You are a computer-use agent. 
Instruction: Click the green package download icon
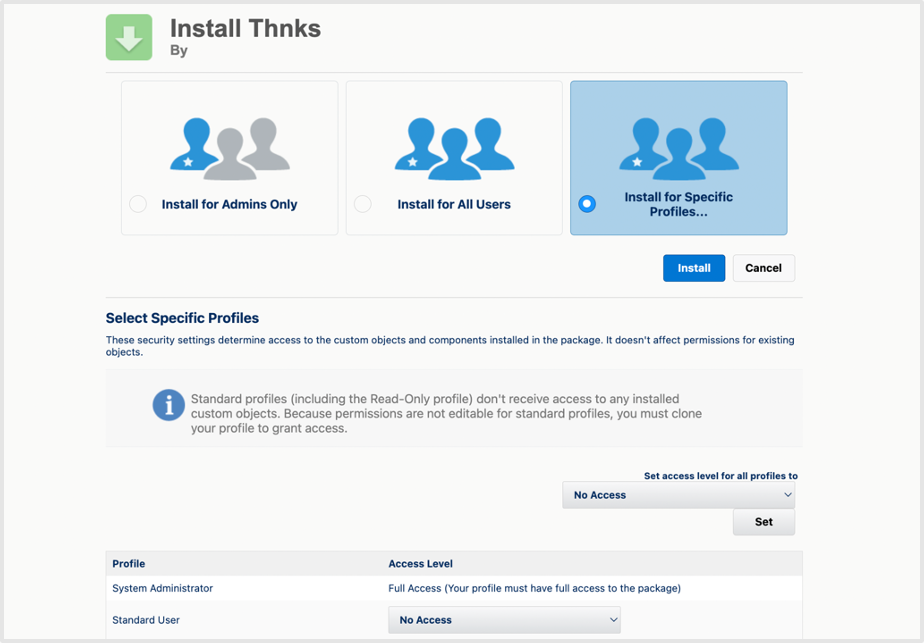point(128,37)
